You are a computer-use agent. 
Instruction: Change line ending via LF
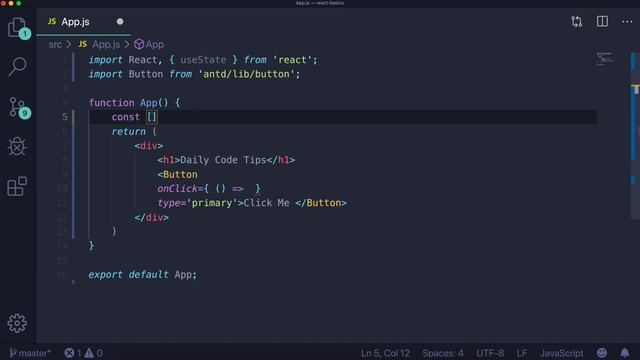coord(522,353)
